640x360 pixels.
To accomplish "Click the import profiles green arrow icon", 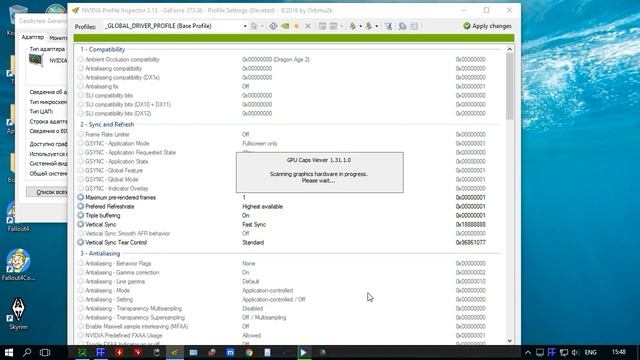I will point(369,26).
